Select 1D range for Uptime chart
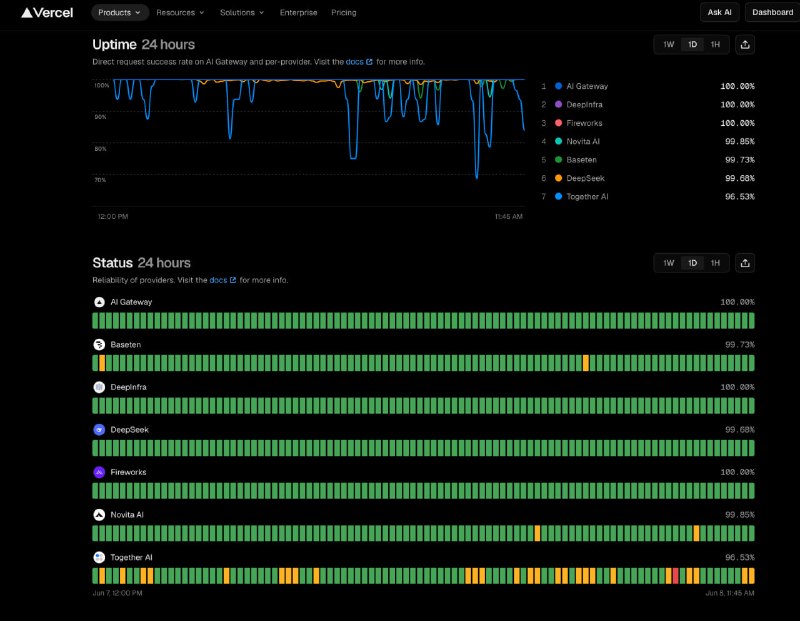The height and width of the screenshot is (621, 800). [692, 44]
